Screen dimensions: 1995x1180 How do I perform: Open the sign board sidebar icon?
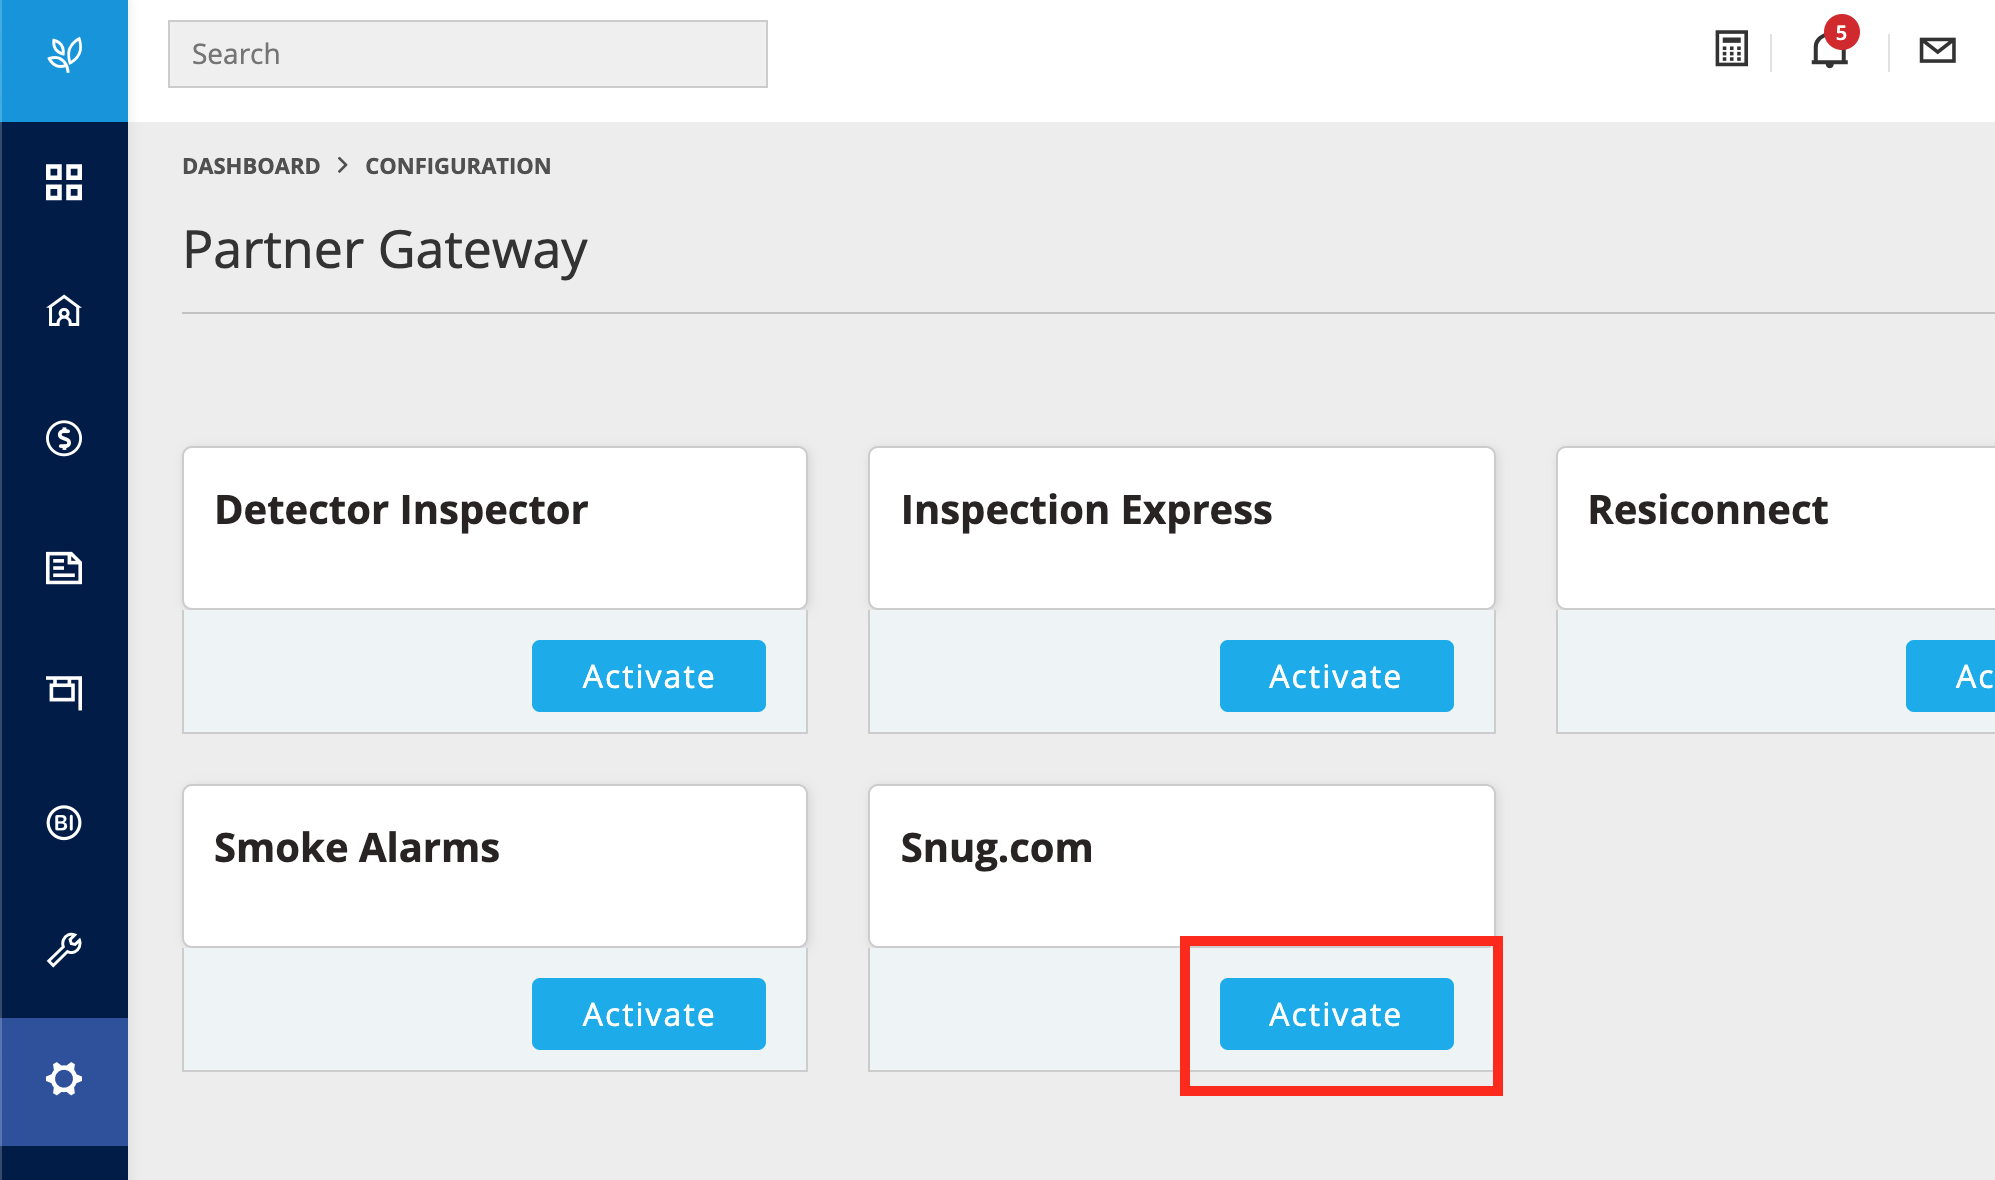64,691
